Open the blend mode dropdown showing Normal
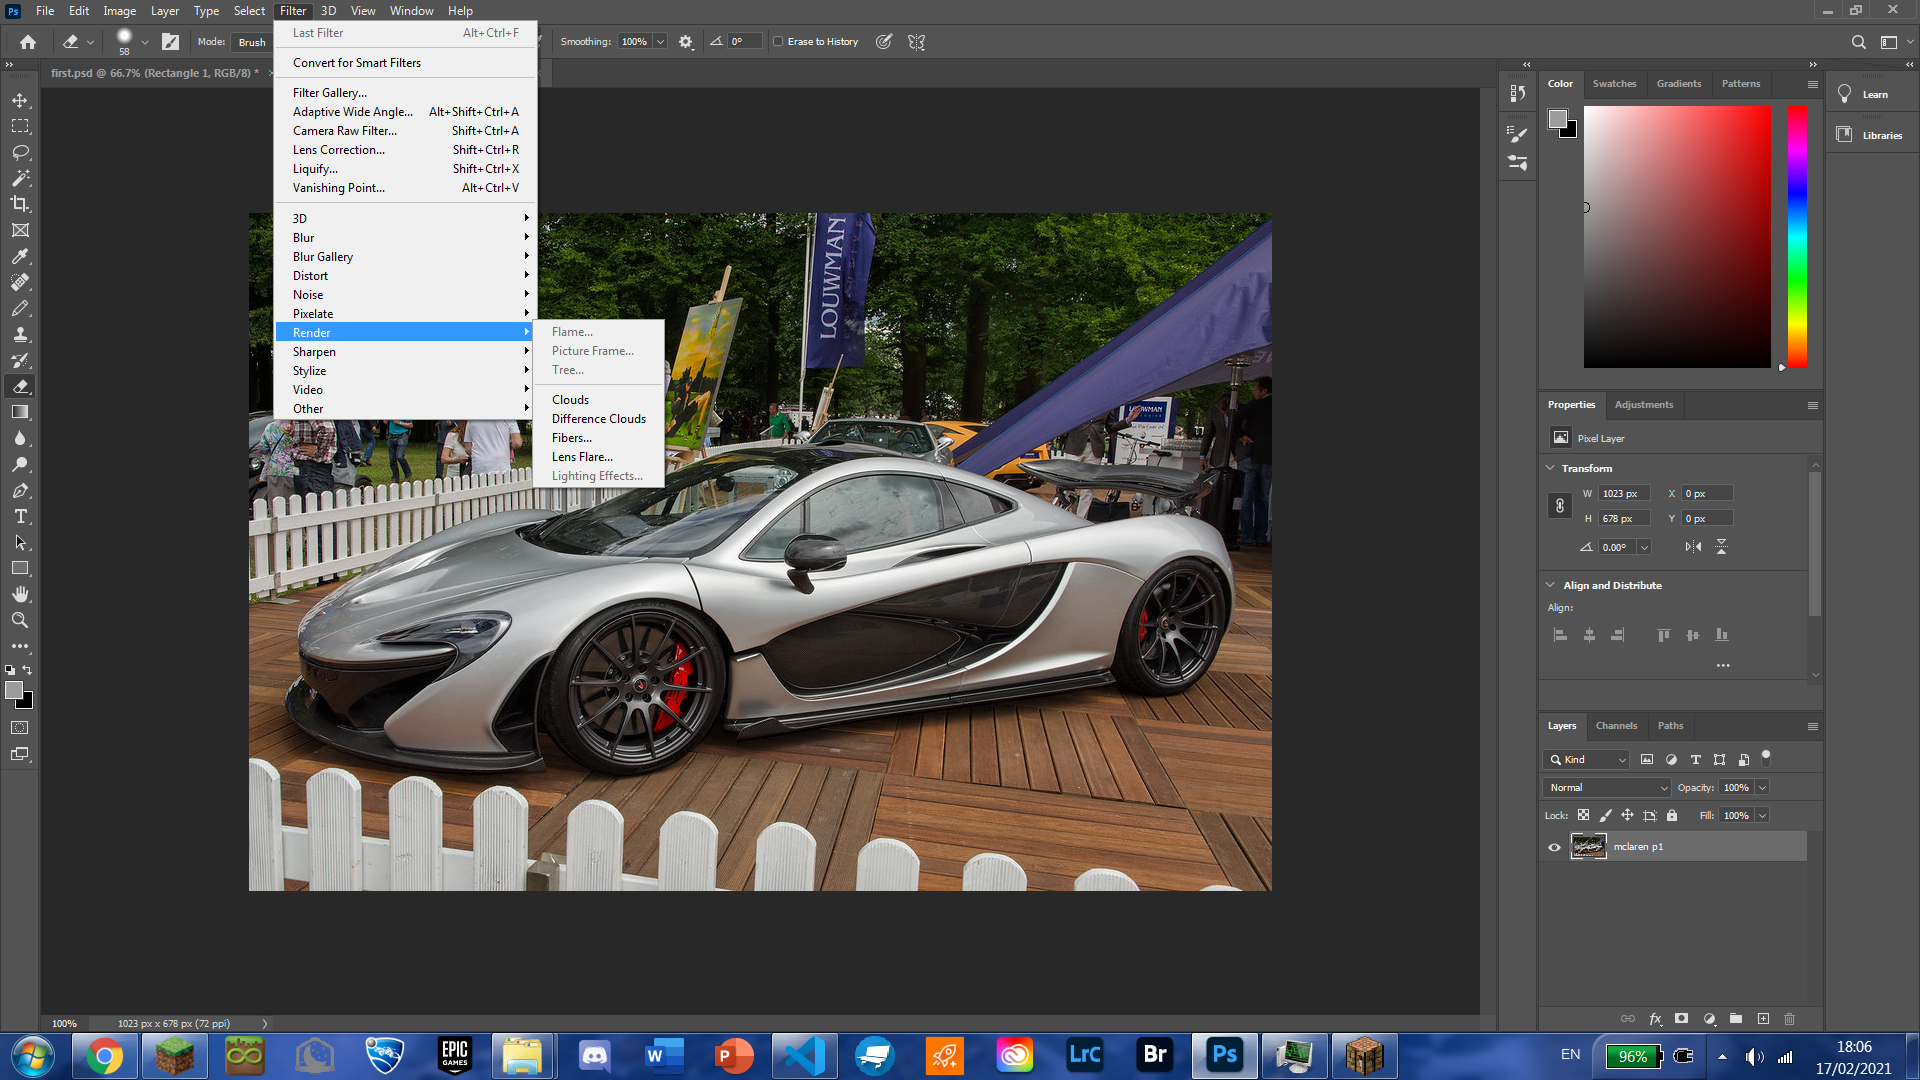This screenshot has width=1920, height=1080. 1605,787
